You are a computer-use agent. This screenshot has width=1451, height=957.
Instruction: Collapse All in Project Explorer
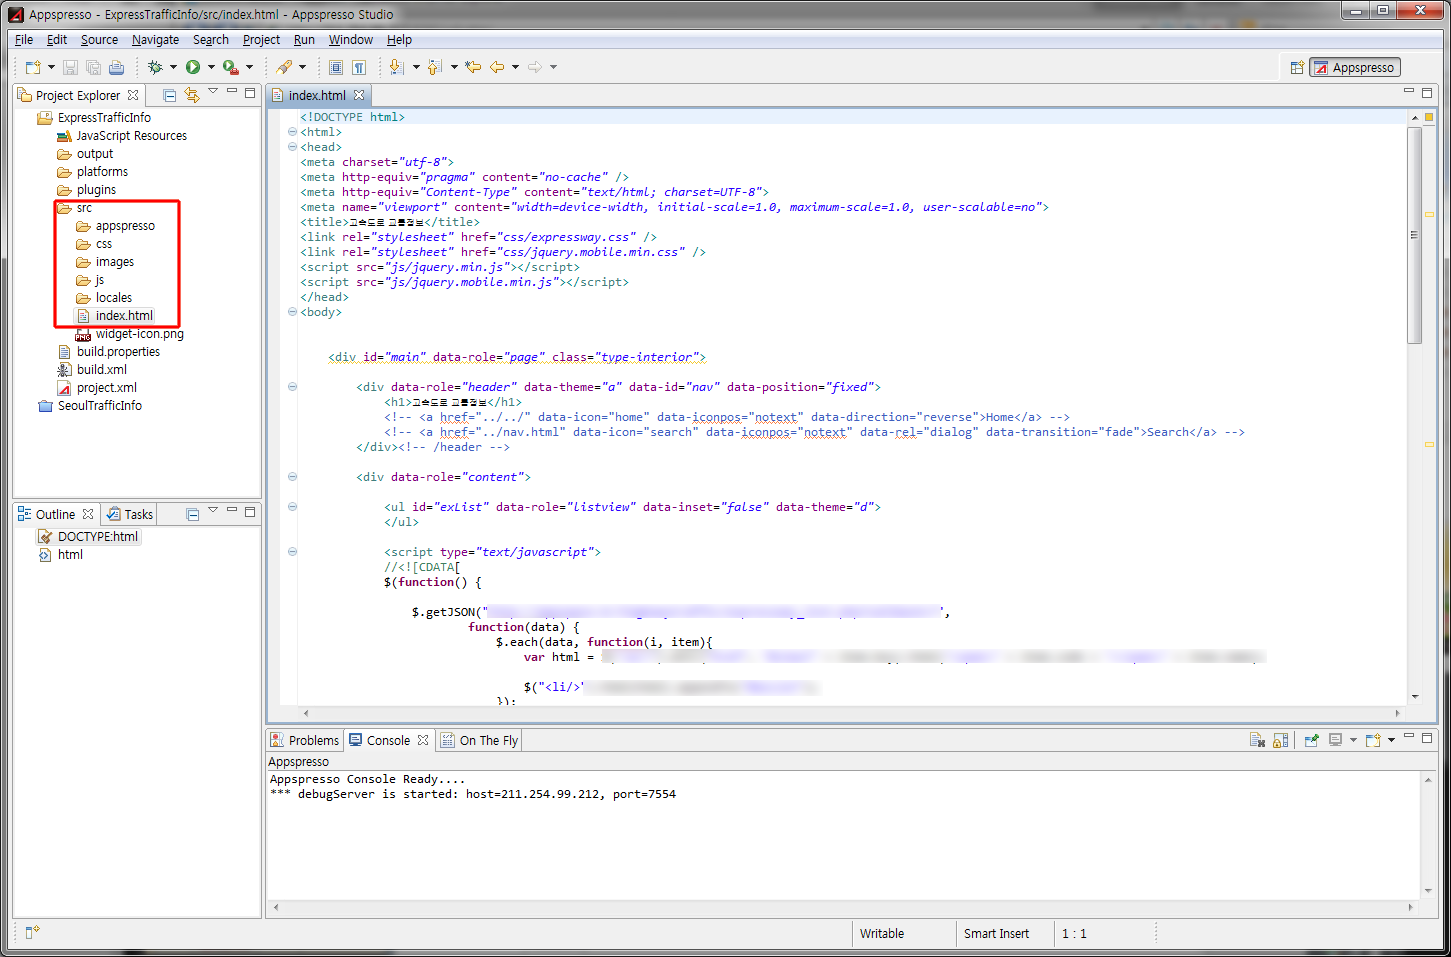click(x=170, y=95)
